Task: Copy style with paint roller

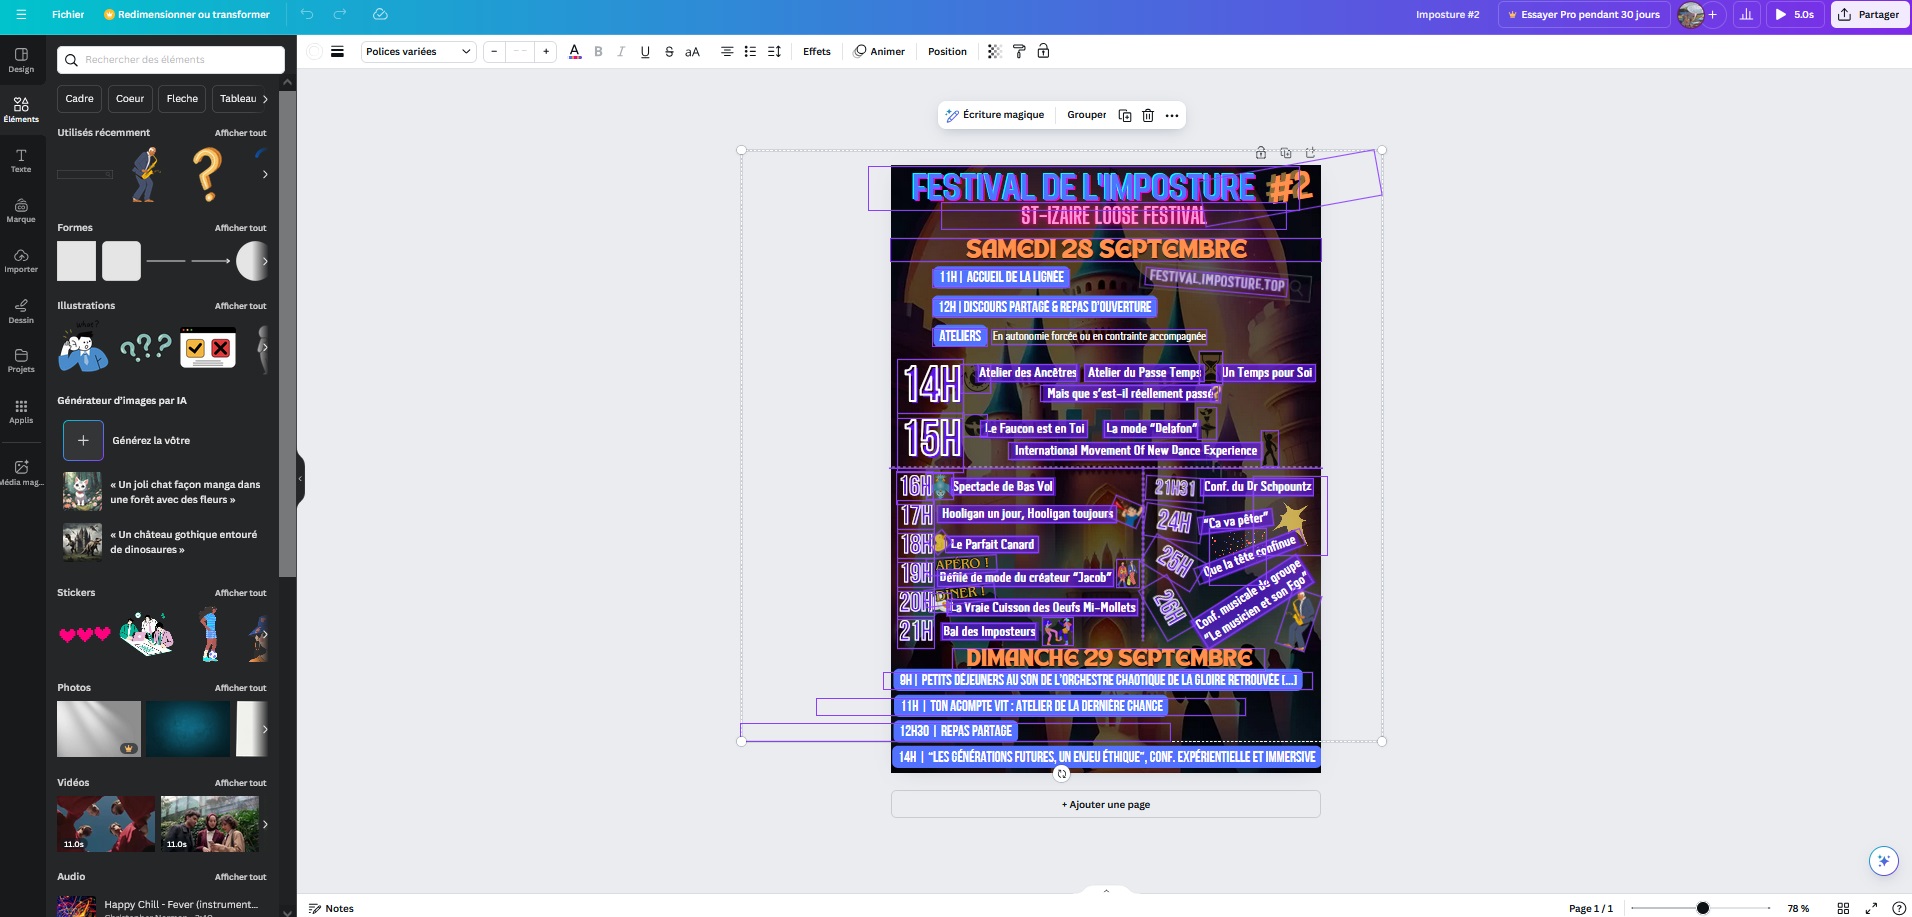Action: pos(1019,52)
